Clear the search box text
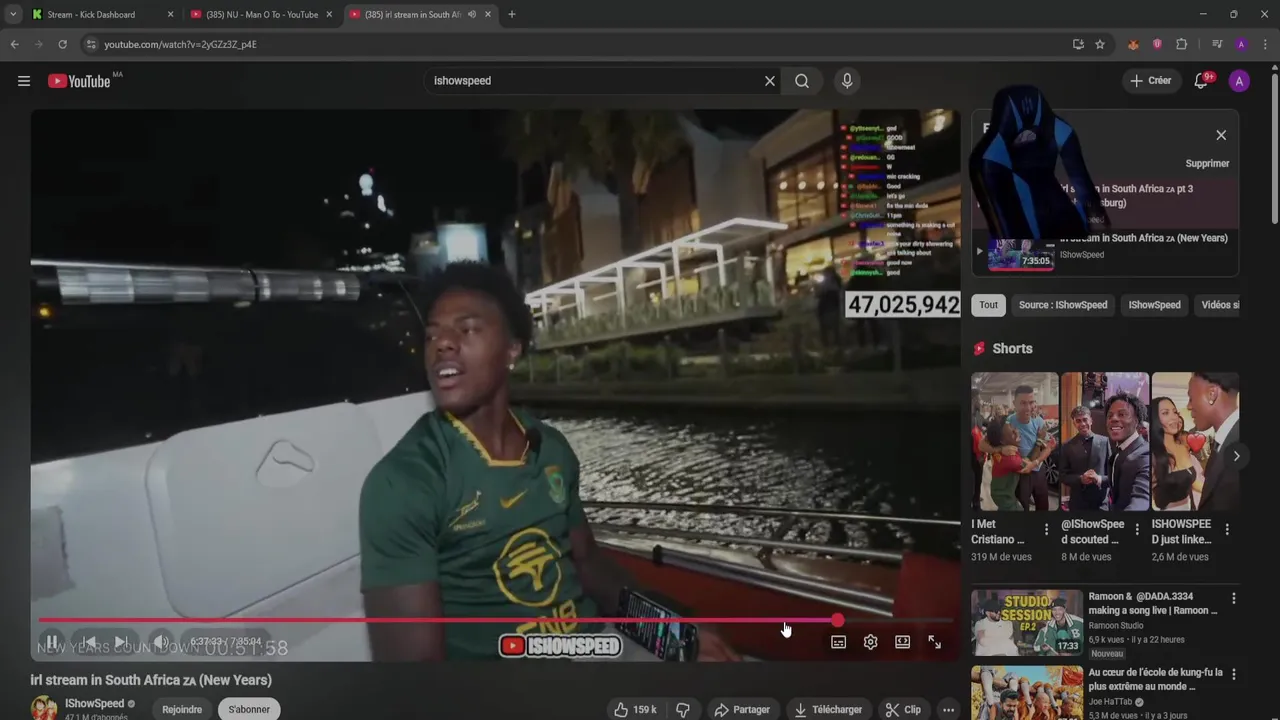This screenshot has height=720, width=1280. click(x=770, y=81)
